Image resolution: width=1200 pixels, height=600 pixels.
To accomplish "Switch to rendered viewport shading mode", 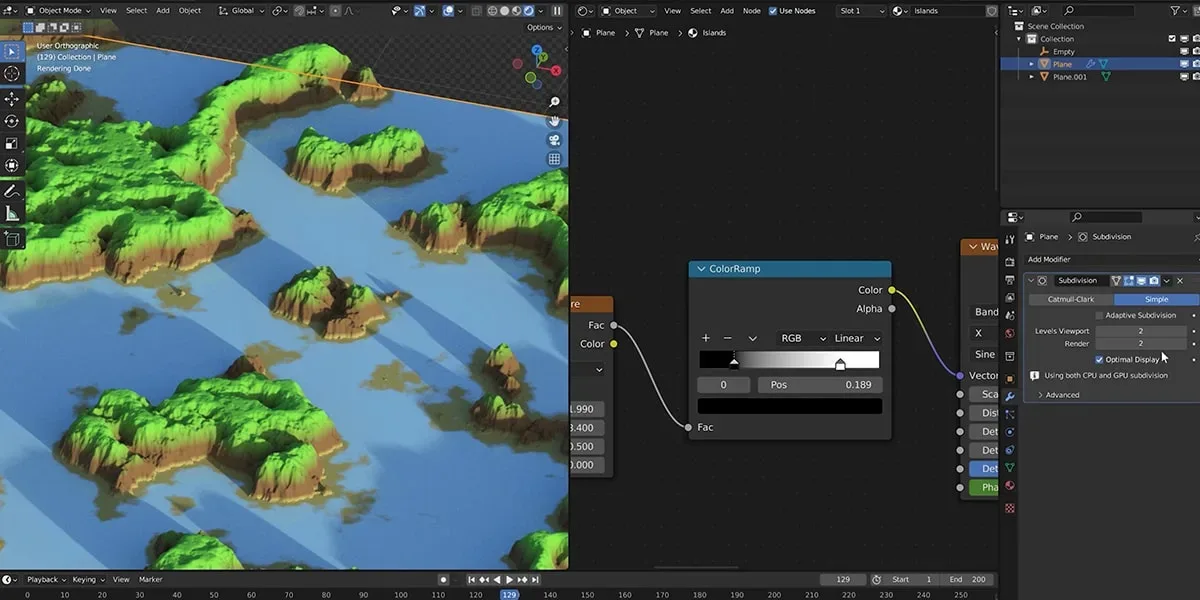I will 528,10.
